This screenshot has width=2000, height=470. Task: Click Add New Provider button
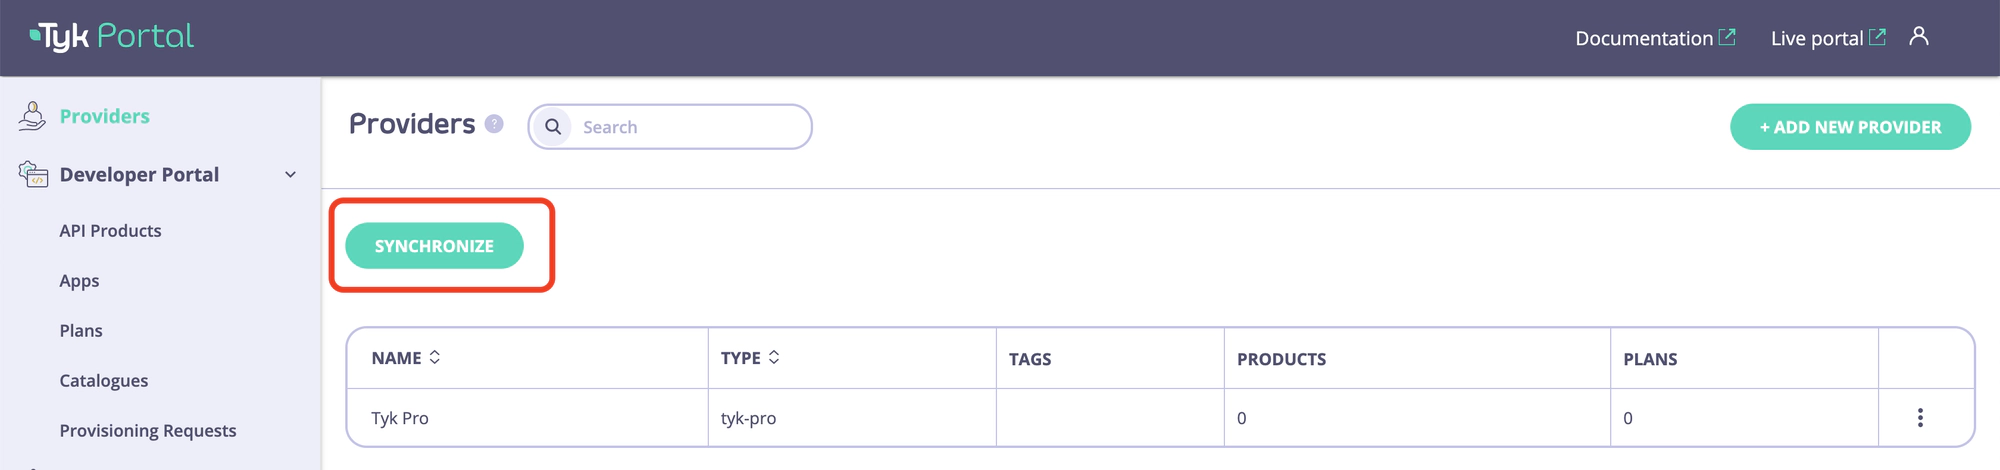pyautogui.click(x=1850, y=127)
